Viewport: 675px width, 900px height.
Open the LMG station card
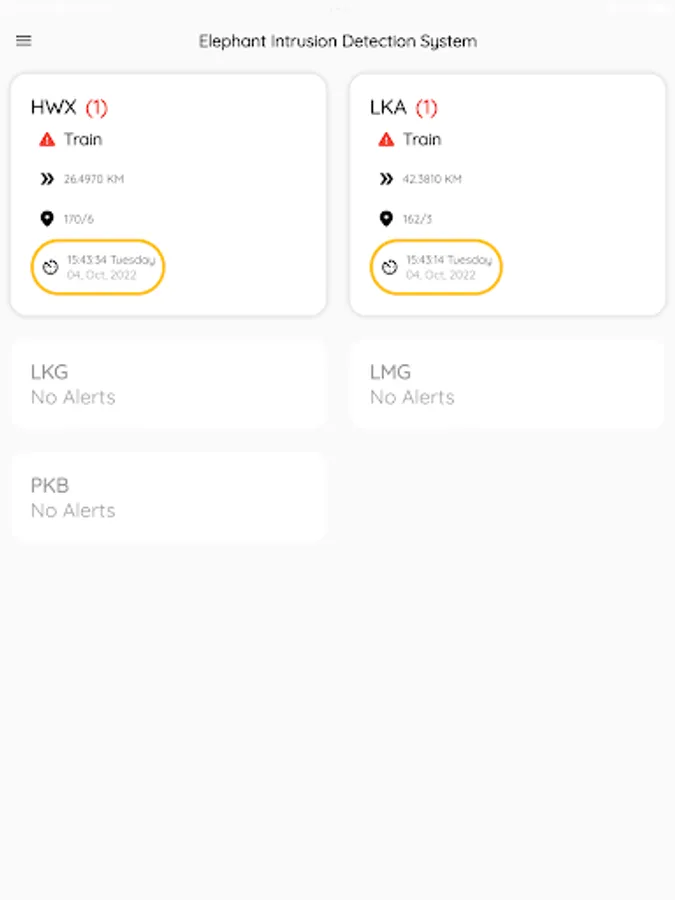507,384
